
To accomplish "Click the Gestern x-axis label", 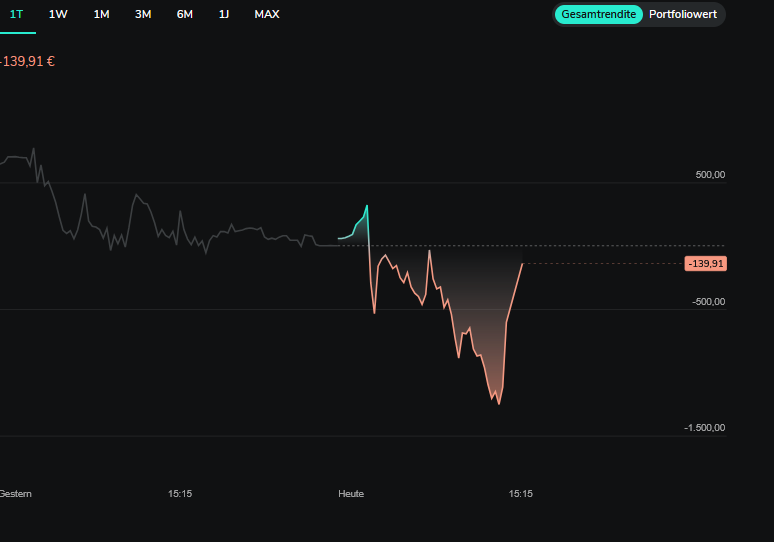I will [x=15, y=494].
